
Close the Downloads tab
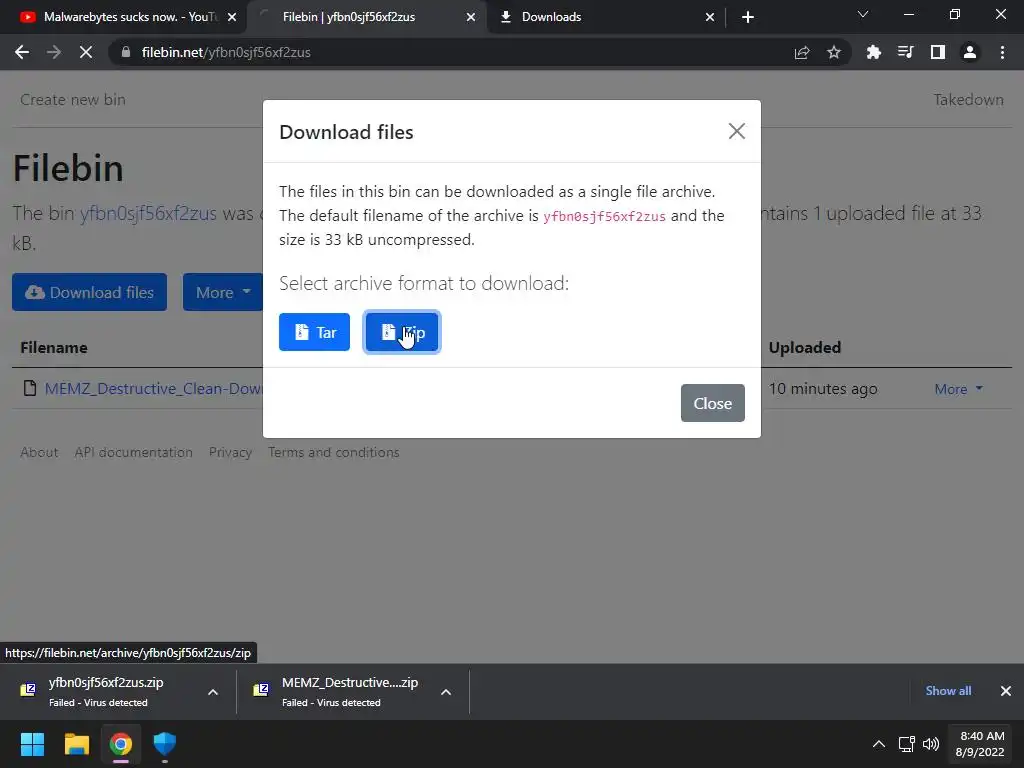710,17
